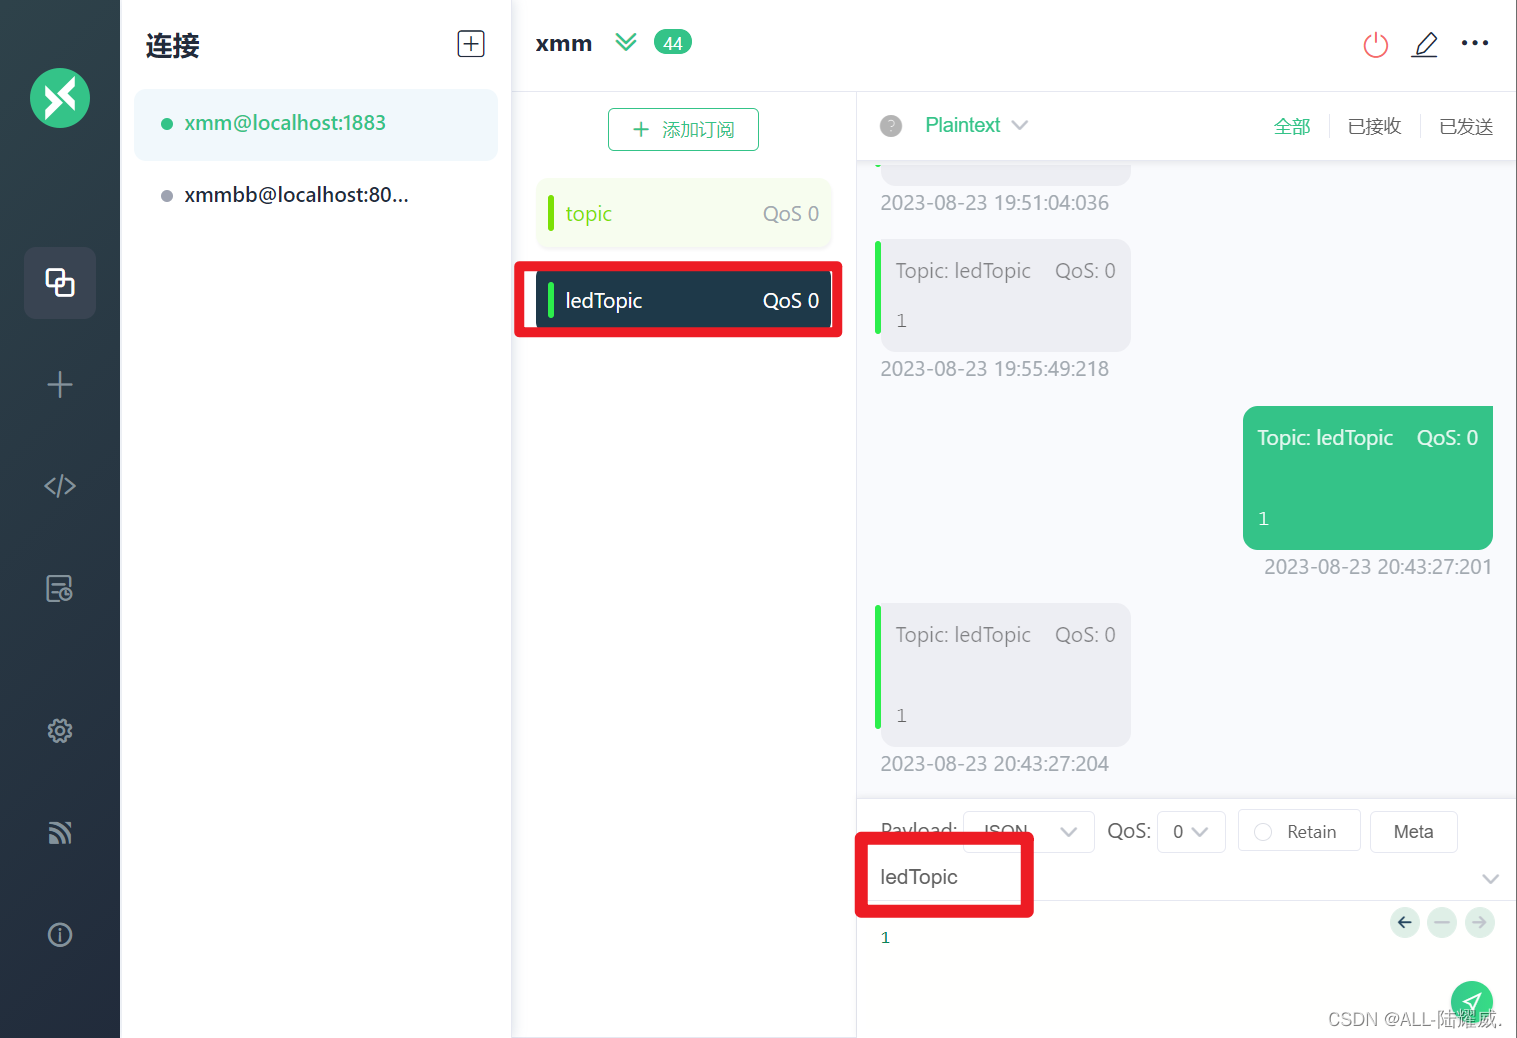Click the new connection plus icon in sidebar
The height and width of the screenshot is (1038, 1517).
tap(59, 384)
